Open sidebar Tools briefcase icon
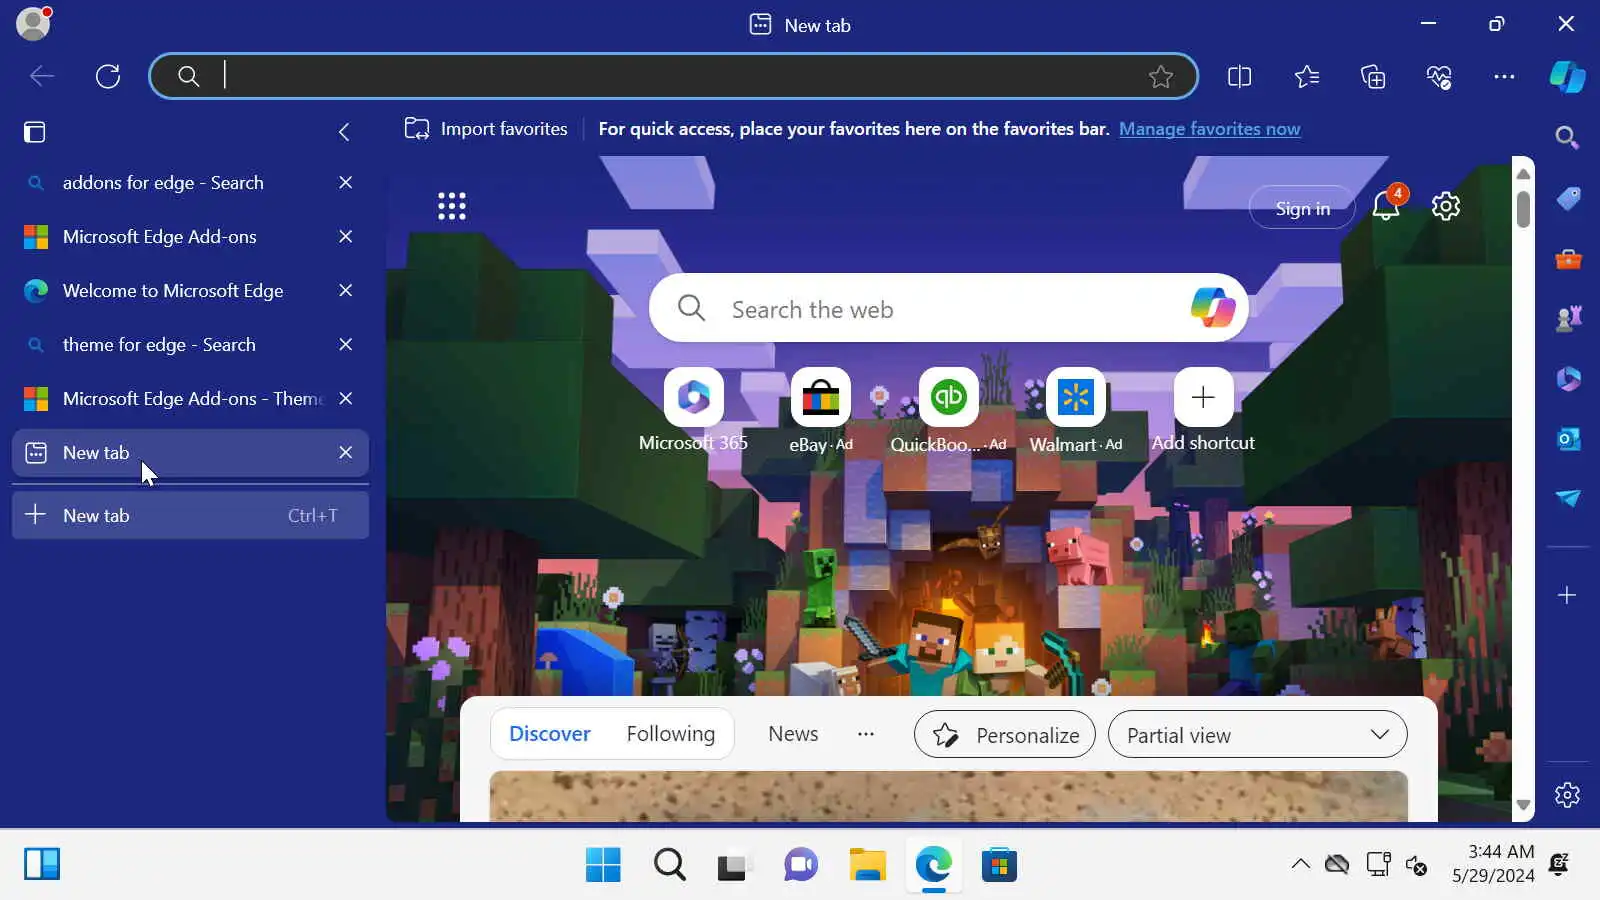 [x=1568, y=259]
